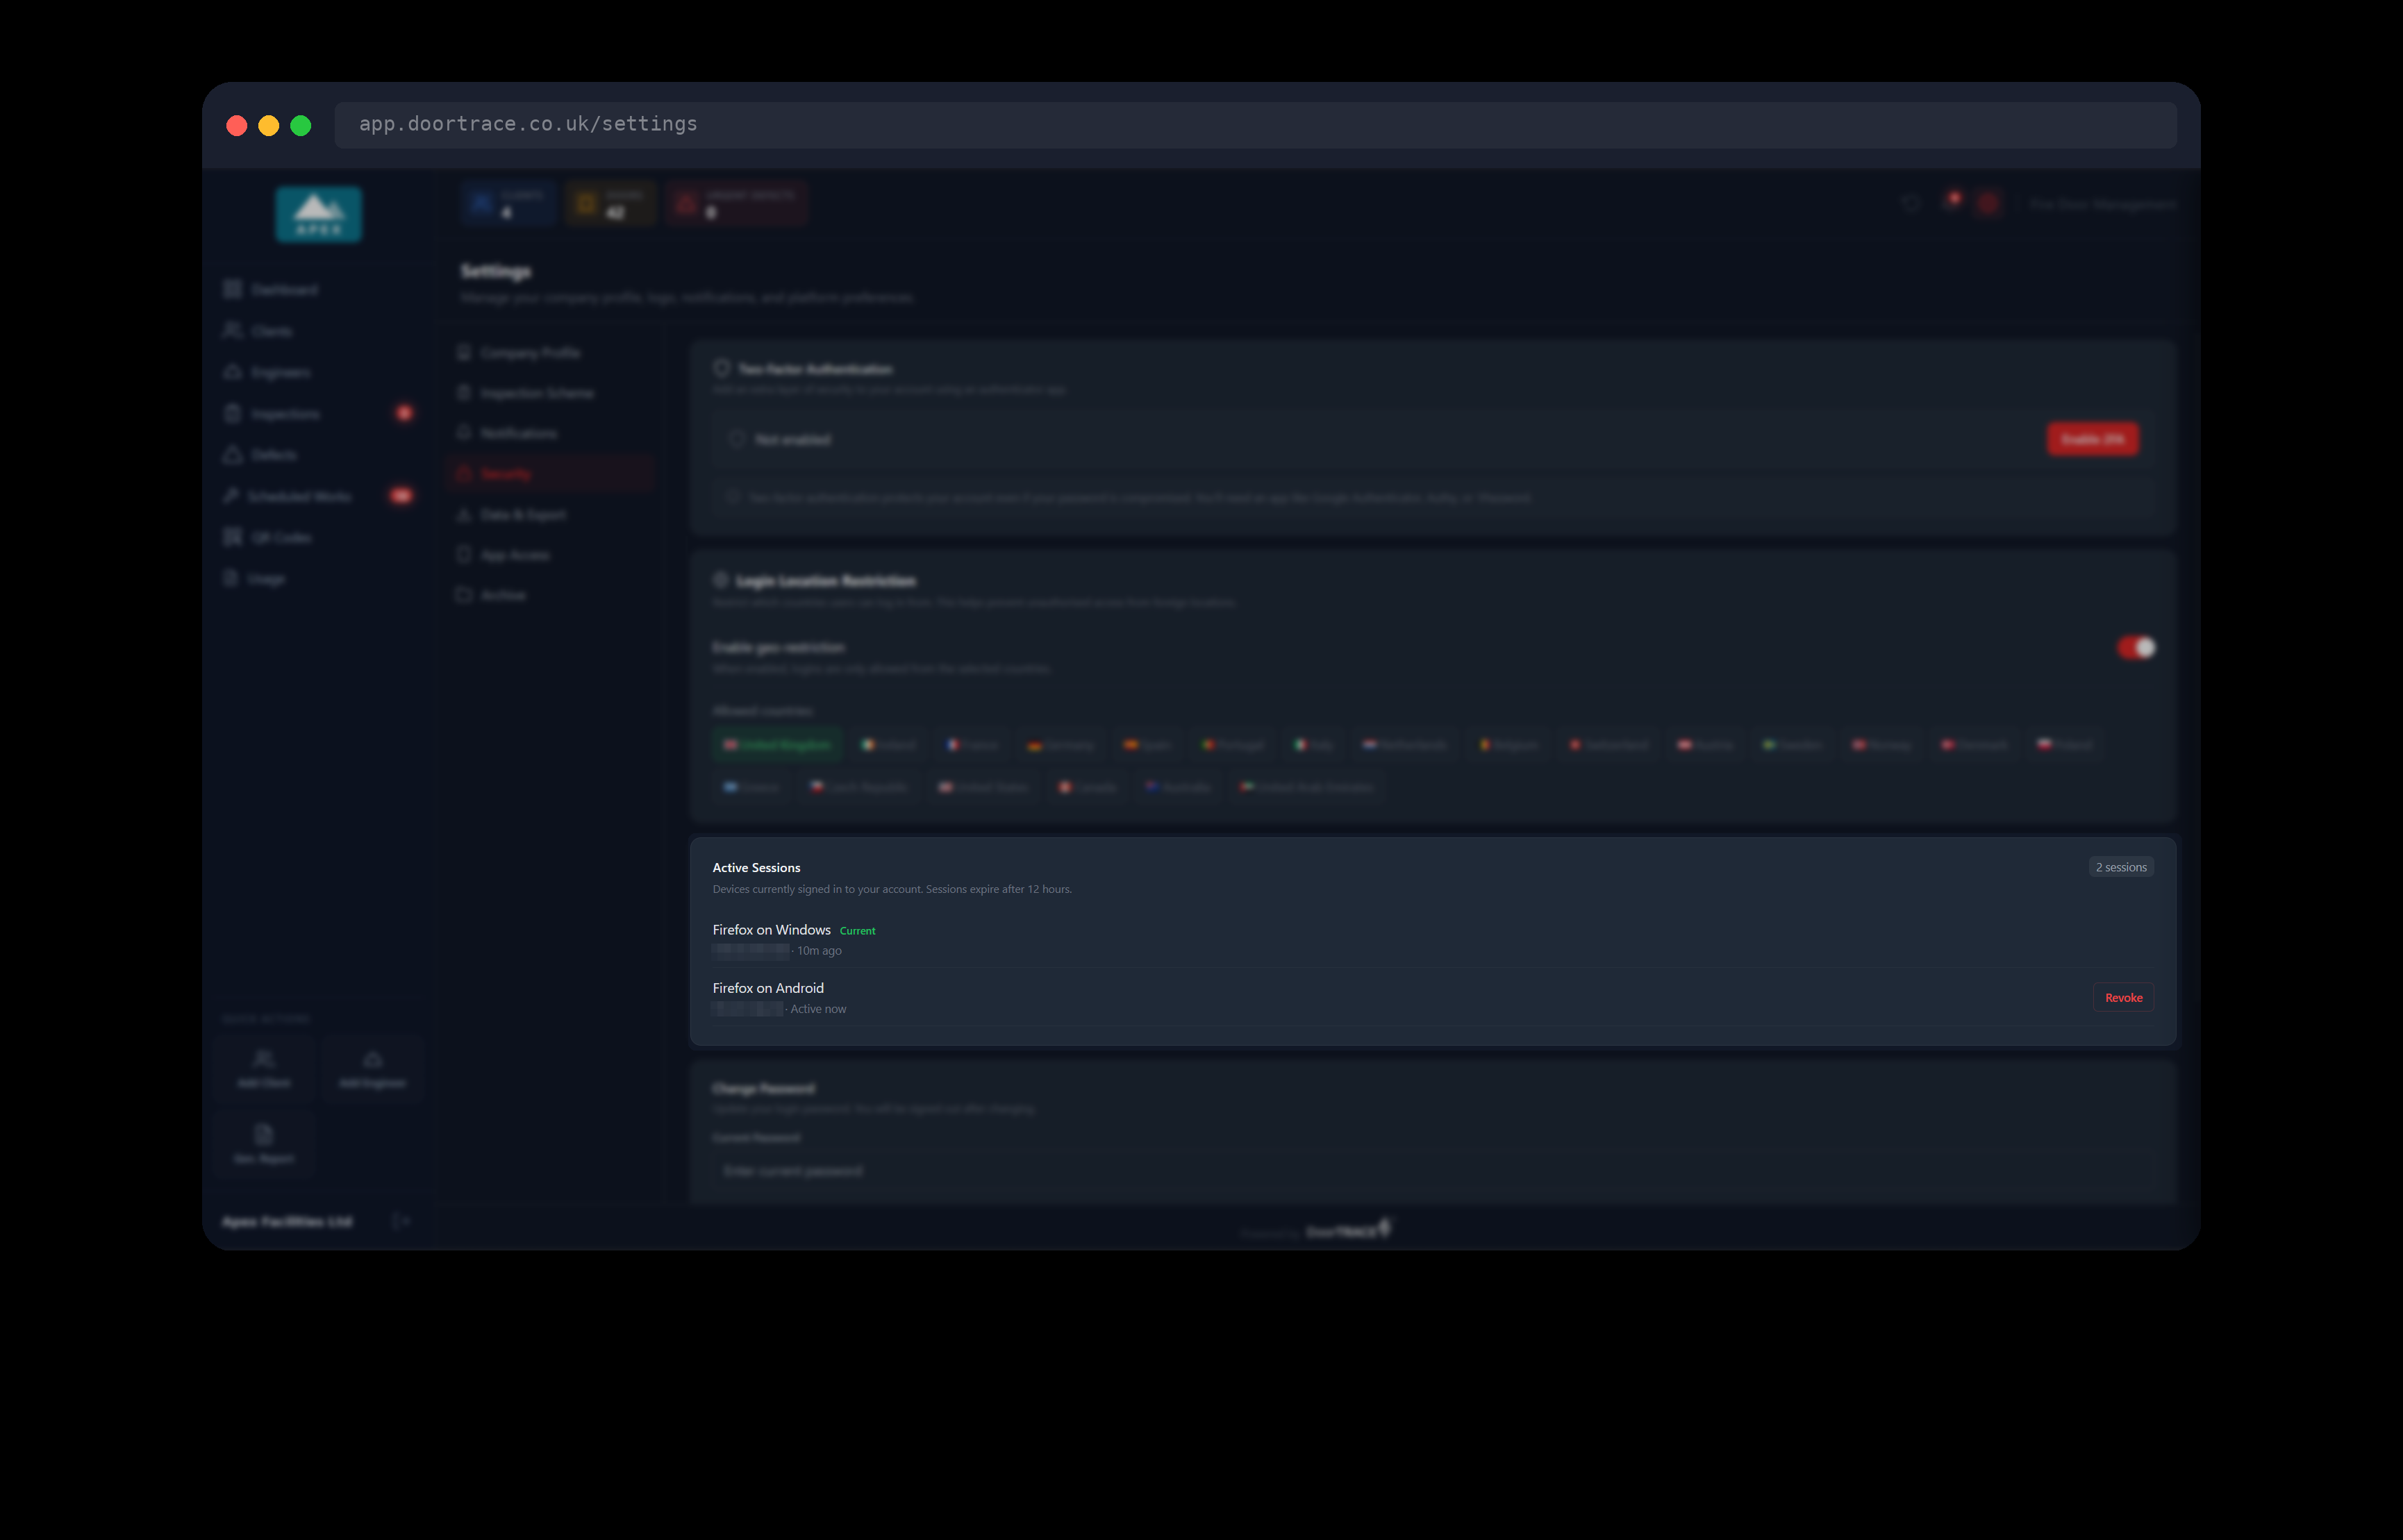The width and height of the screenshot is (2403, 1540).
Task: Open the Data & Export settings tab
Action: (550, 514)
